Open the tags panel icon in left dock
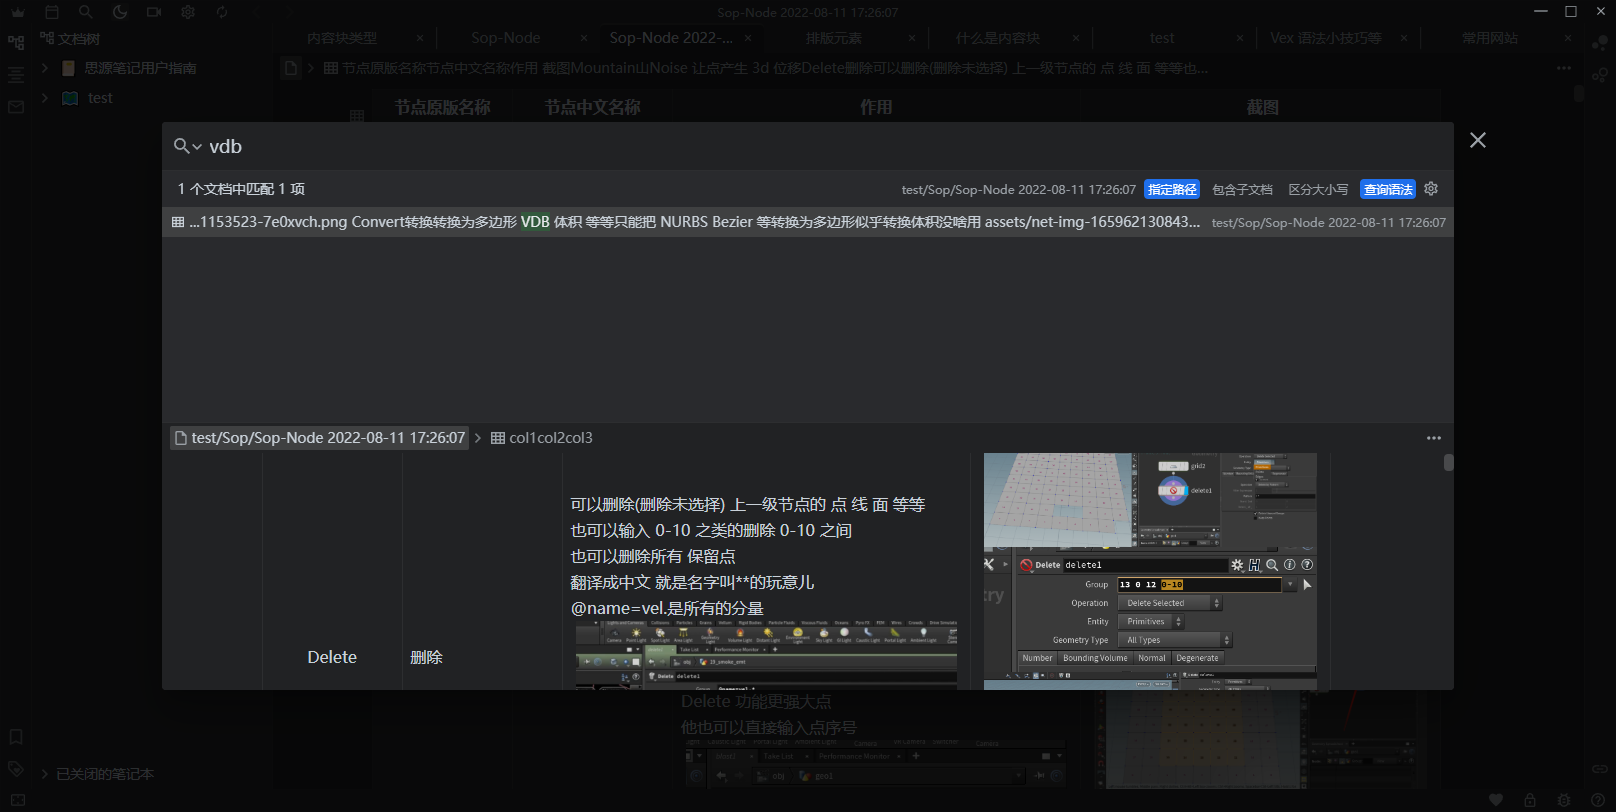 (16, 769)
